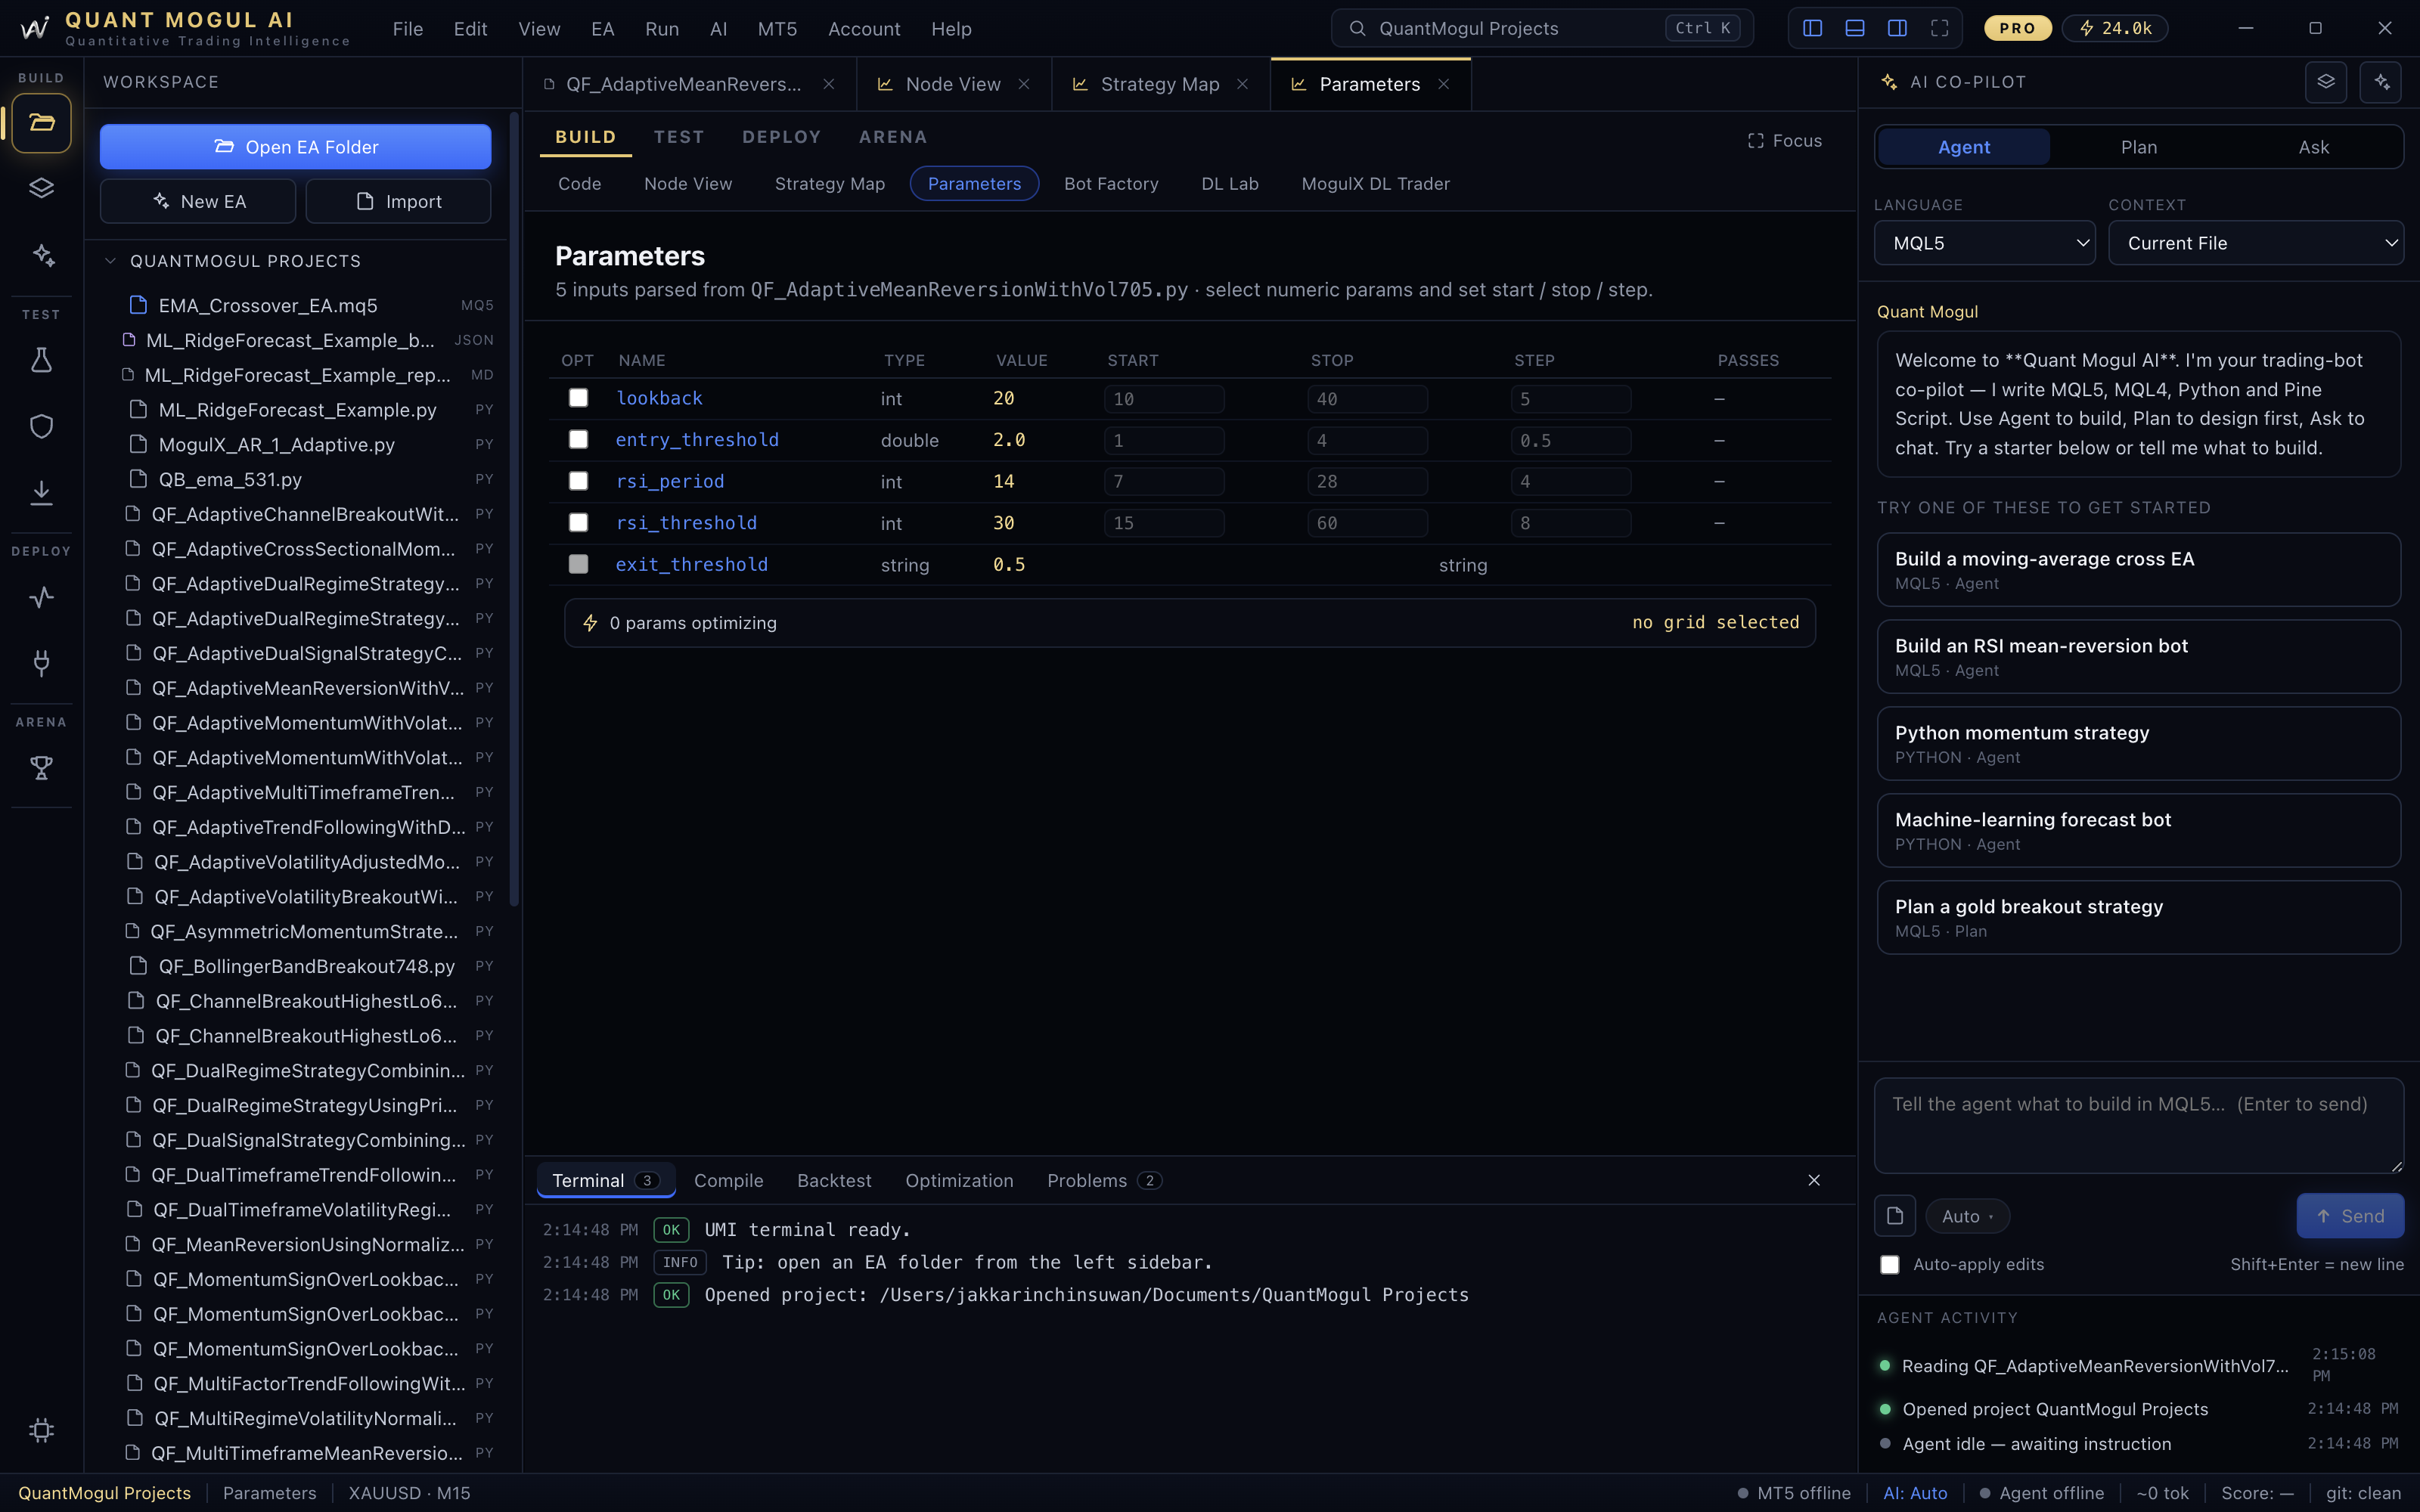
Task: Close the Parameters editor tab
Action: click(x=1443, y=84)
